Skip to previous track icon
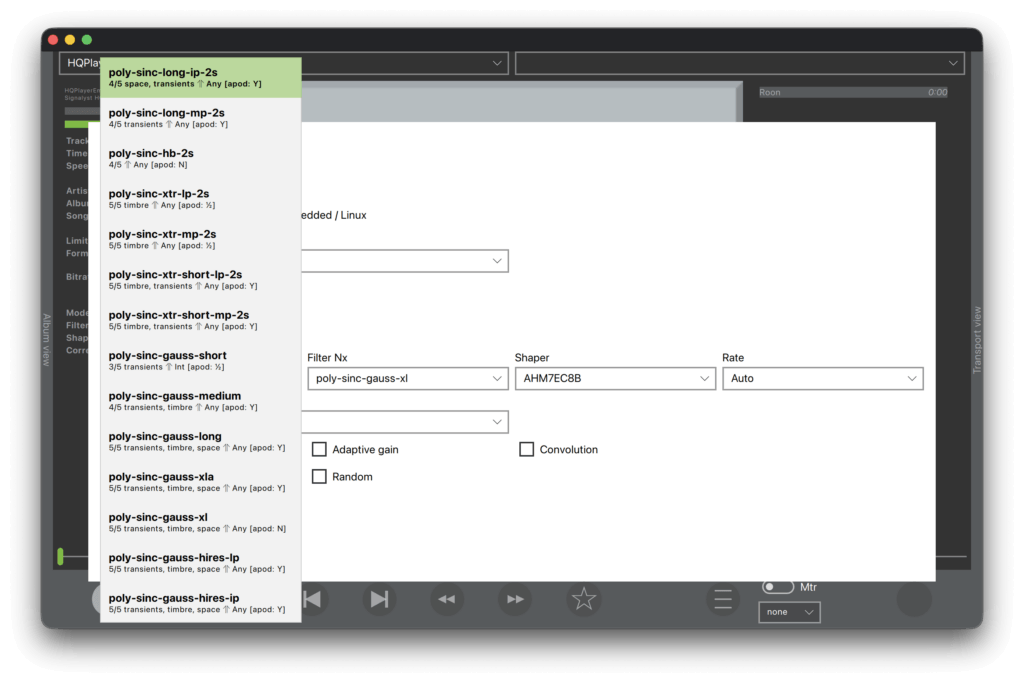Screen dimensions: 1024x683 click(313, 599)
